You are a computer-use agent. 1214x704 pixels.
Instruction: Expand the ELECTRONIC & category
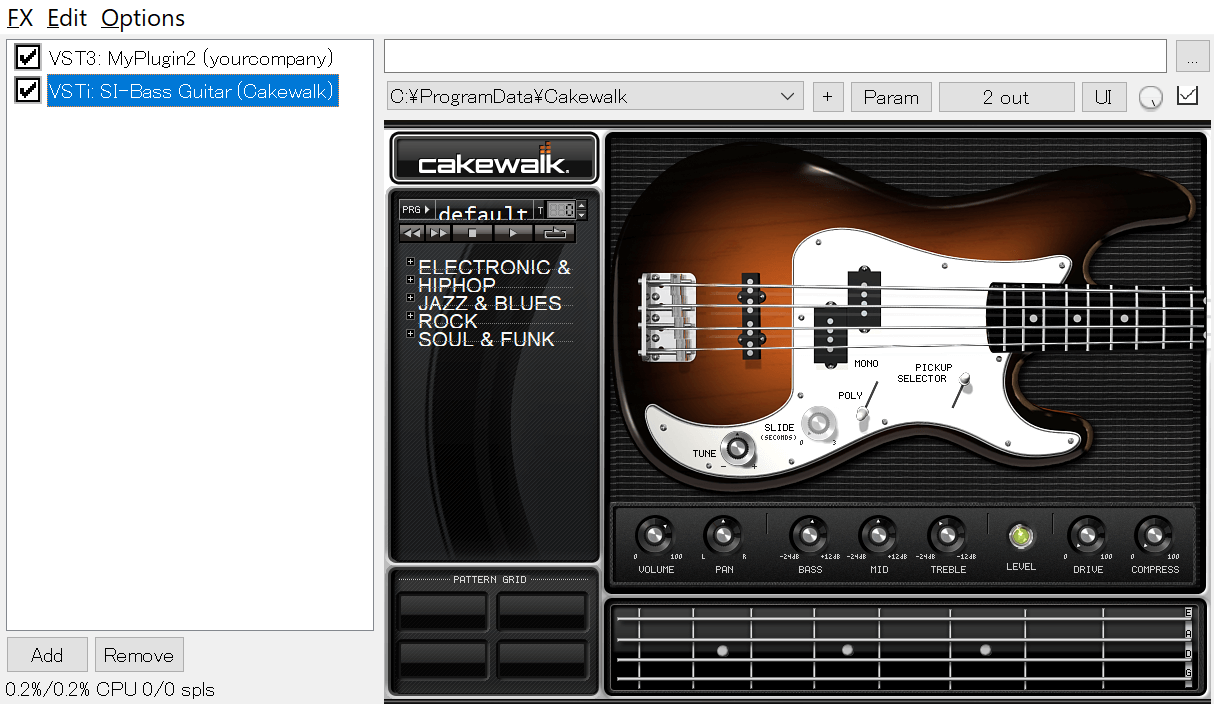(x=410, y=263)
